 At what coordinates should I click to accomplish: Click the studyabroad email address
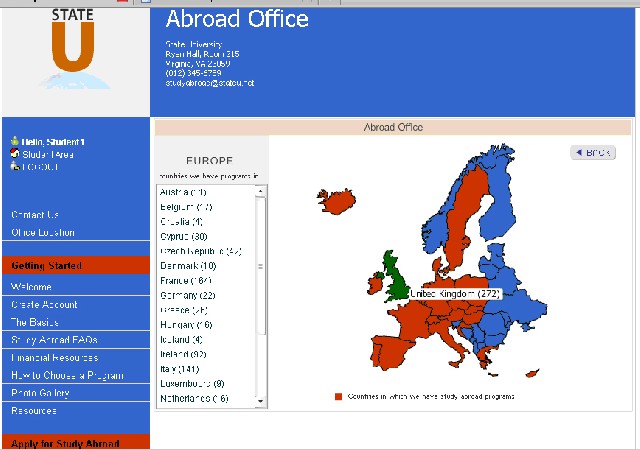210,83
